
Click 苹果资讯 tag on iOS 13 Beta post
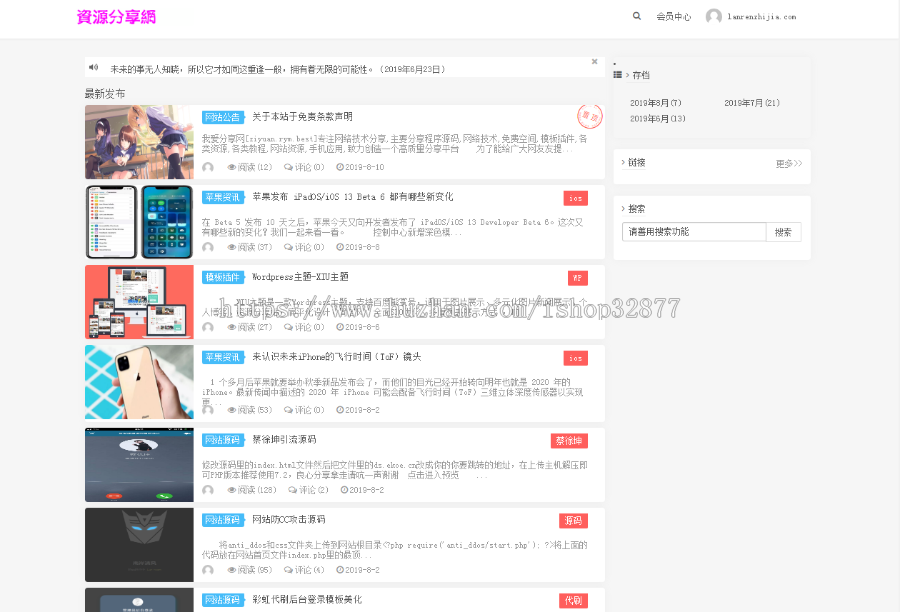[x=223, y=197]
